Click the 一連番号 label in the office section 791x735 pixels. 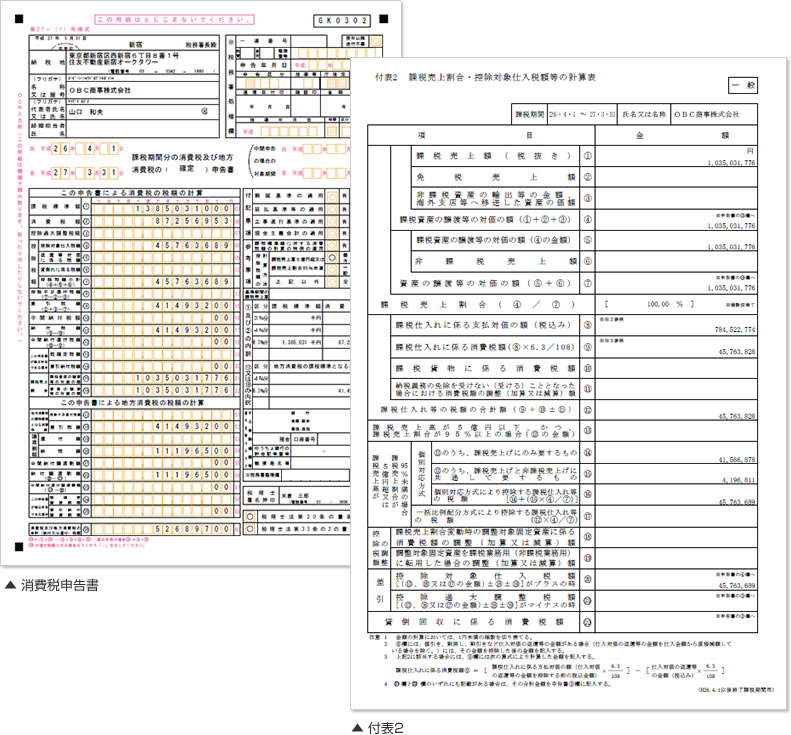[263, 41]
